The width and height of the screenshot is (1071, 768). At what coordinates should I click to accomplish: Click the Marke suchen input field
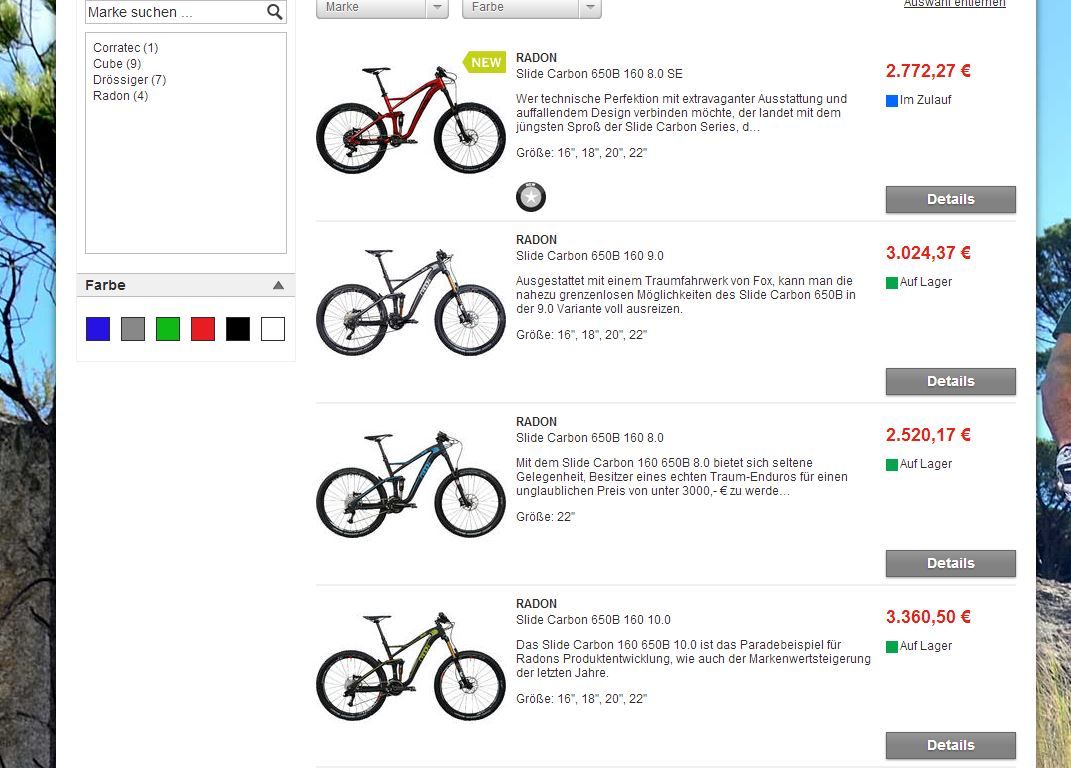point(175,12)
